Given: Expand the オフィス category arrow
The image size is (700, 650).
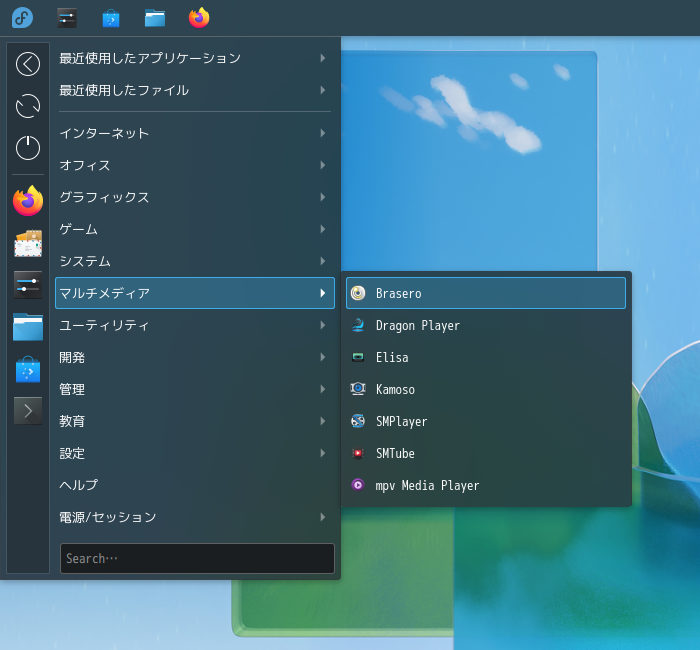Looking at the screenshot, I should [x=322, y=165].
